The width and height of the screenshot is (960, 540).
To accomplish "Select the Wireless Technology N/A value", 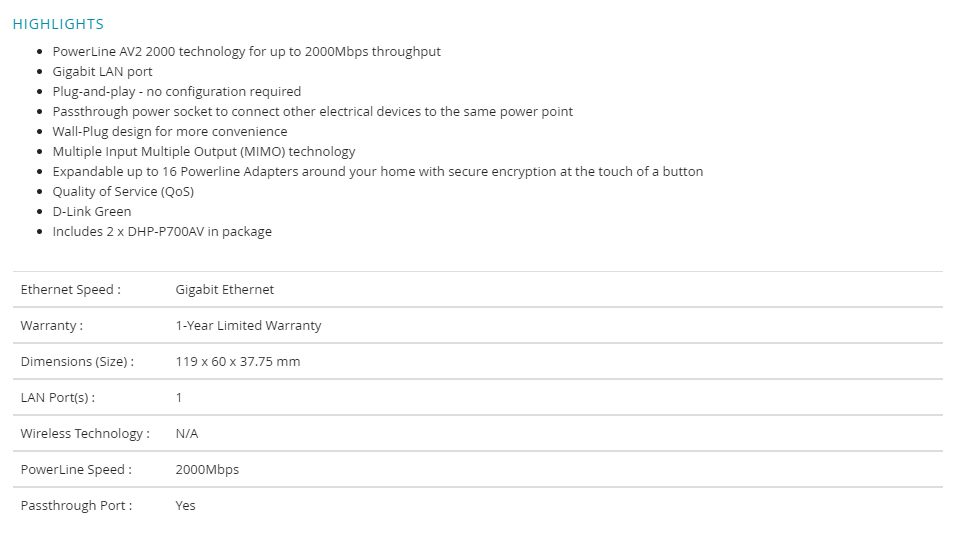I will [187, 433].
